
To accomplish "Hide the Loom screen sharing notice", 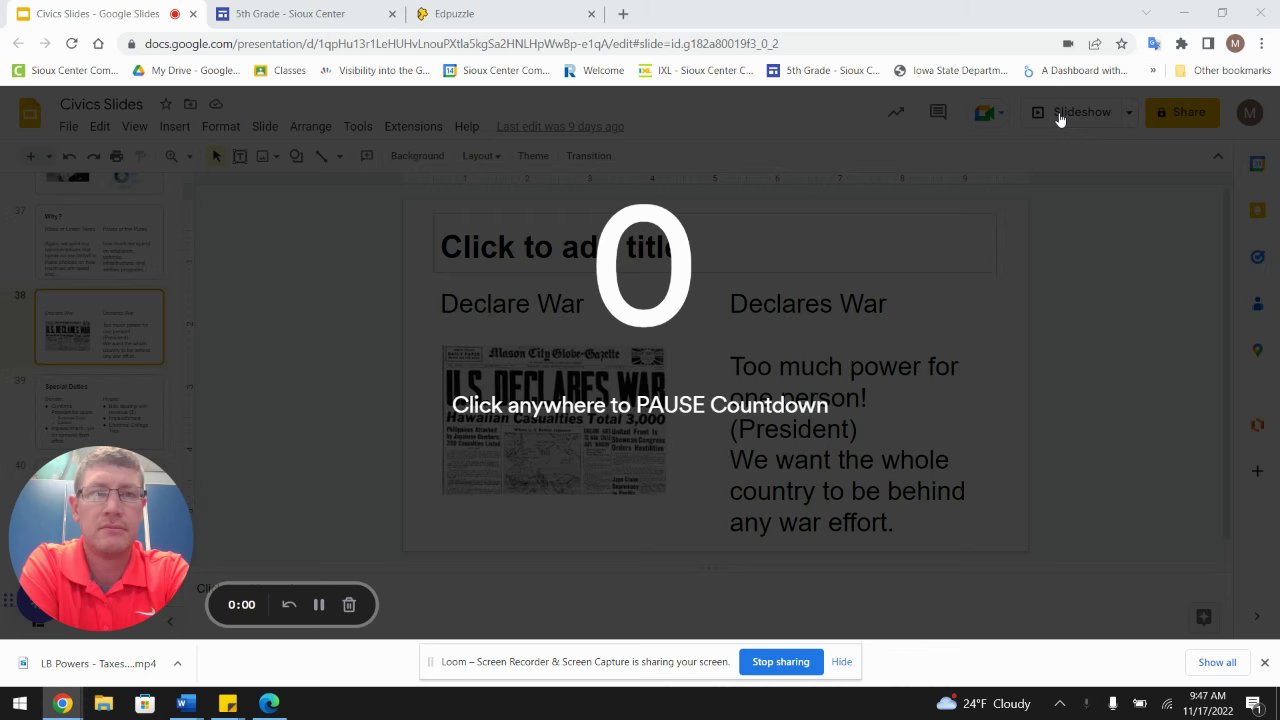I will click(842, 662).
